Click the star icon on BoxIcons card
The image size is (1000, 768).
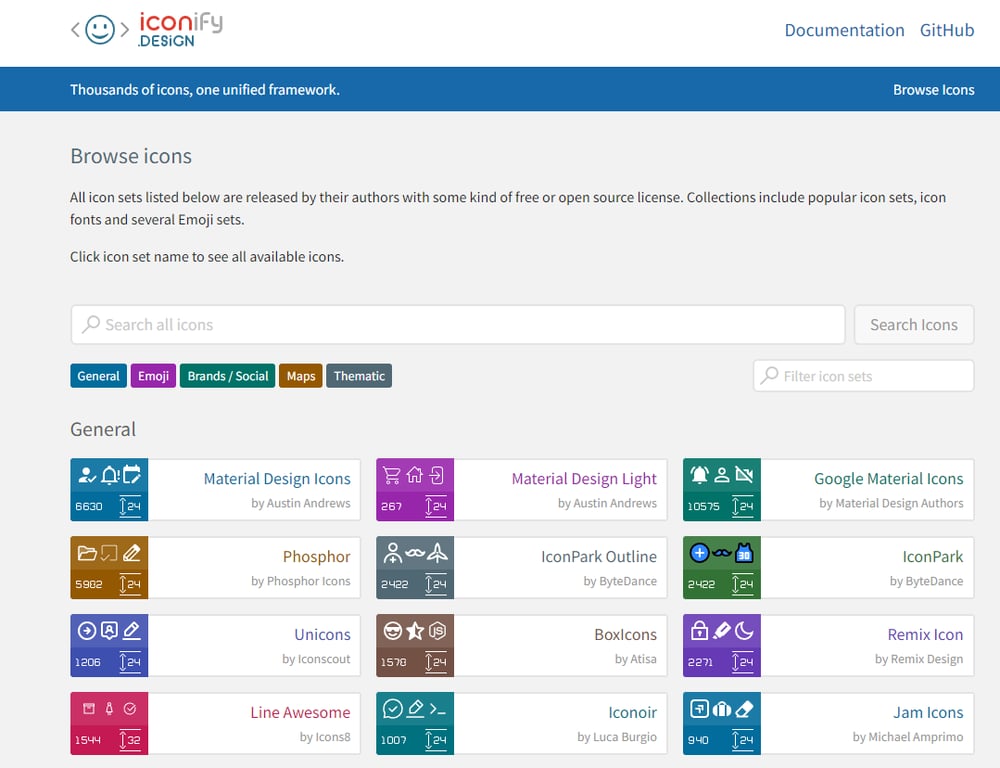pos(415,631)
